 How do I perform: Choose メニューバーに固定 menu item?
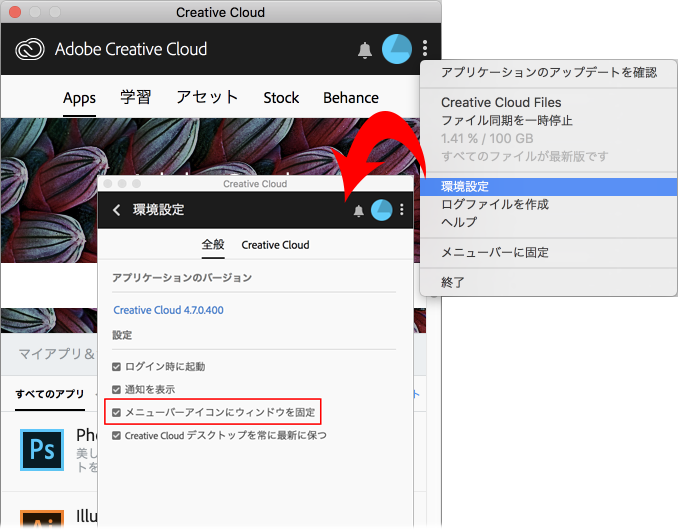click(549, 252)
